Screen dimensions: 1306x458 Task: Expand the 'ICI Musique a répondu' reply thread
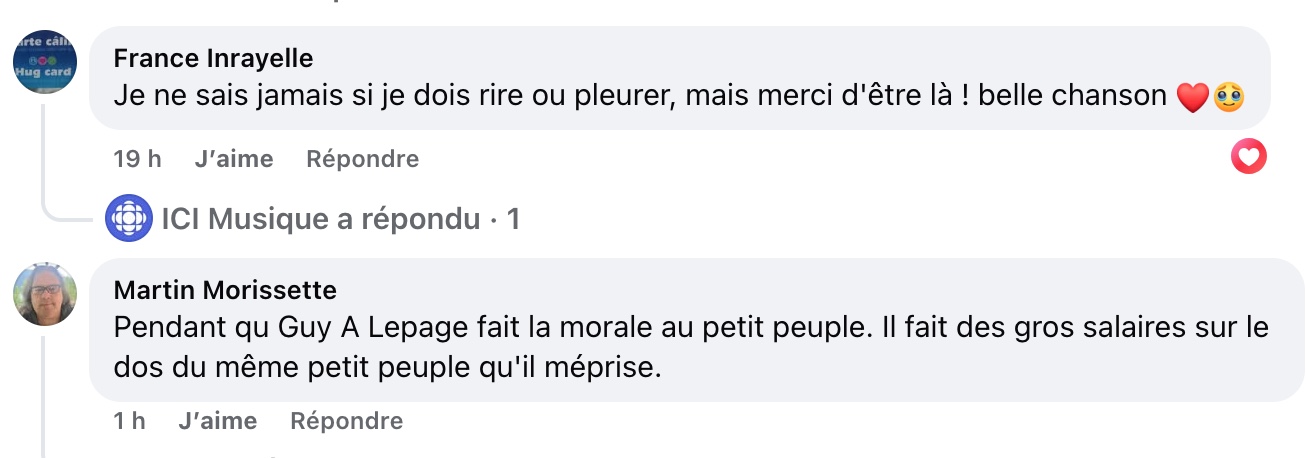click(x=320, y=219)
